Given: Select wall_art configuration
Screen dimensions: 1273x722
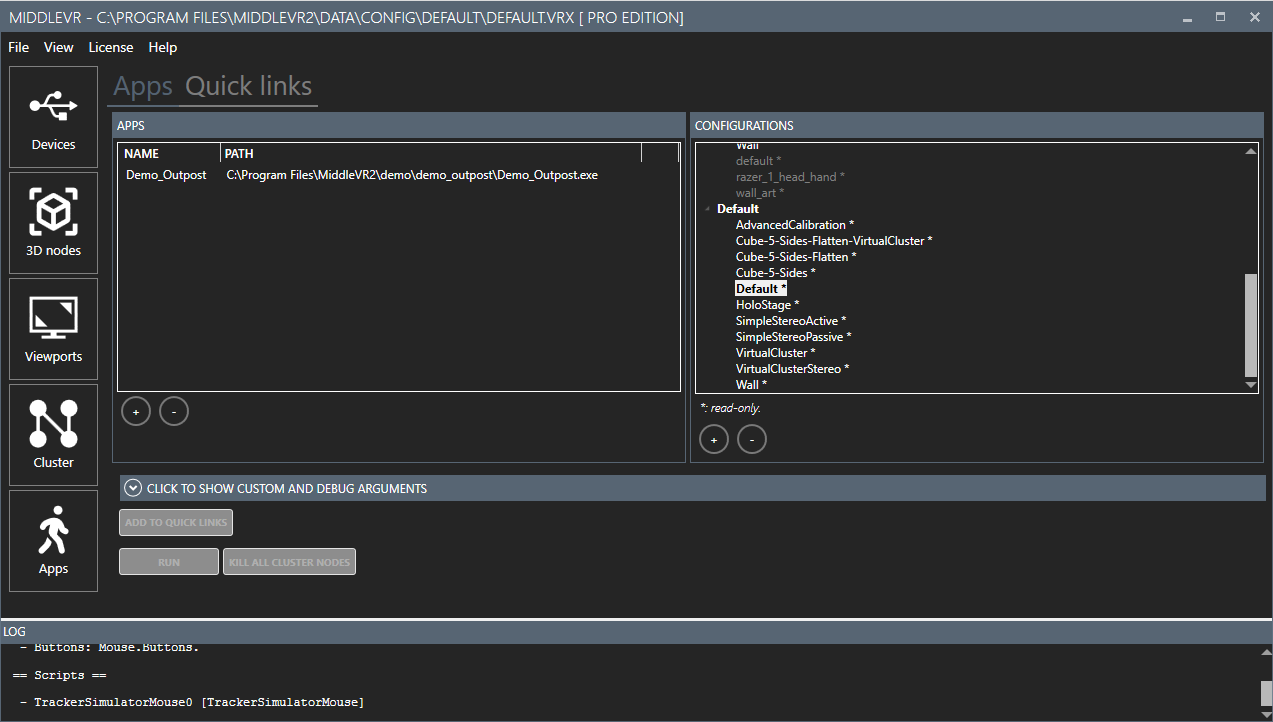Looking at the screenshot, I should tap(760, 193).
